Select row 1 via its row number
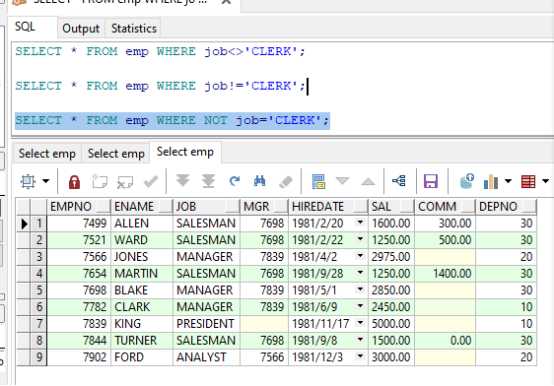554x386 pixels. (x=39, y=223)
